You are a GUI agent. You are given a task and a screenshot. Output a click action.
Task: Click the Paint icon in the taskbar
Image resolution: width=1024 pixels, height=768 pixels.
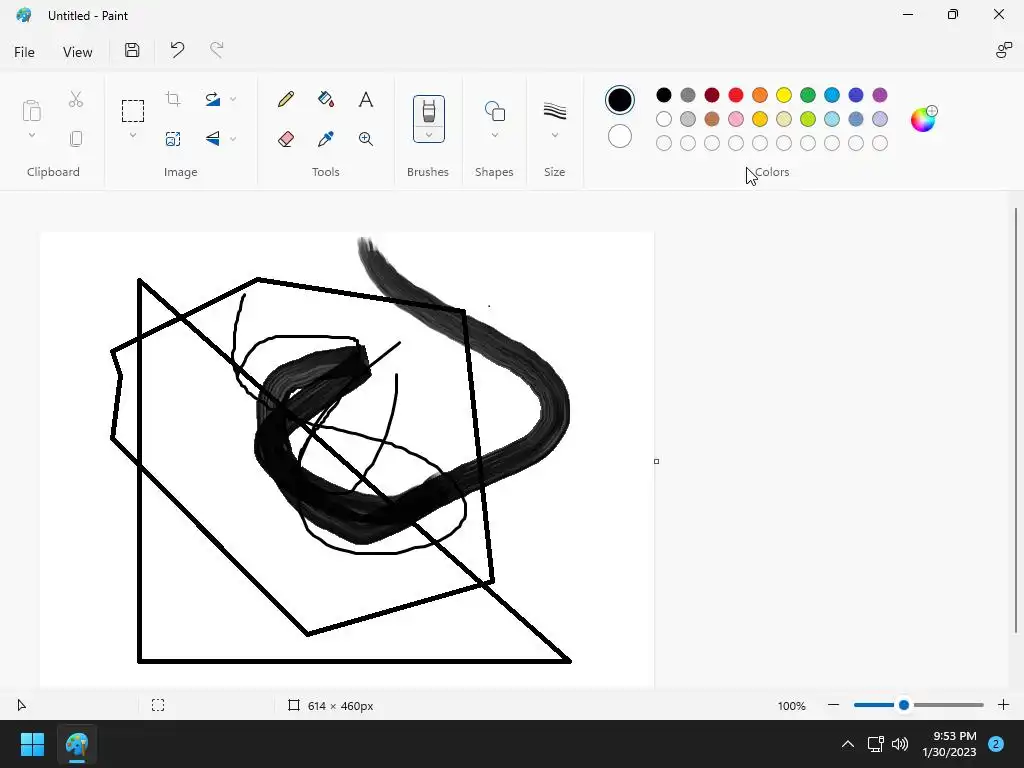[x=76, y=744]
